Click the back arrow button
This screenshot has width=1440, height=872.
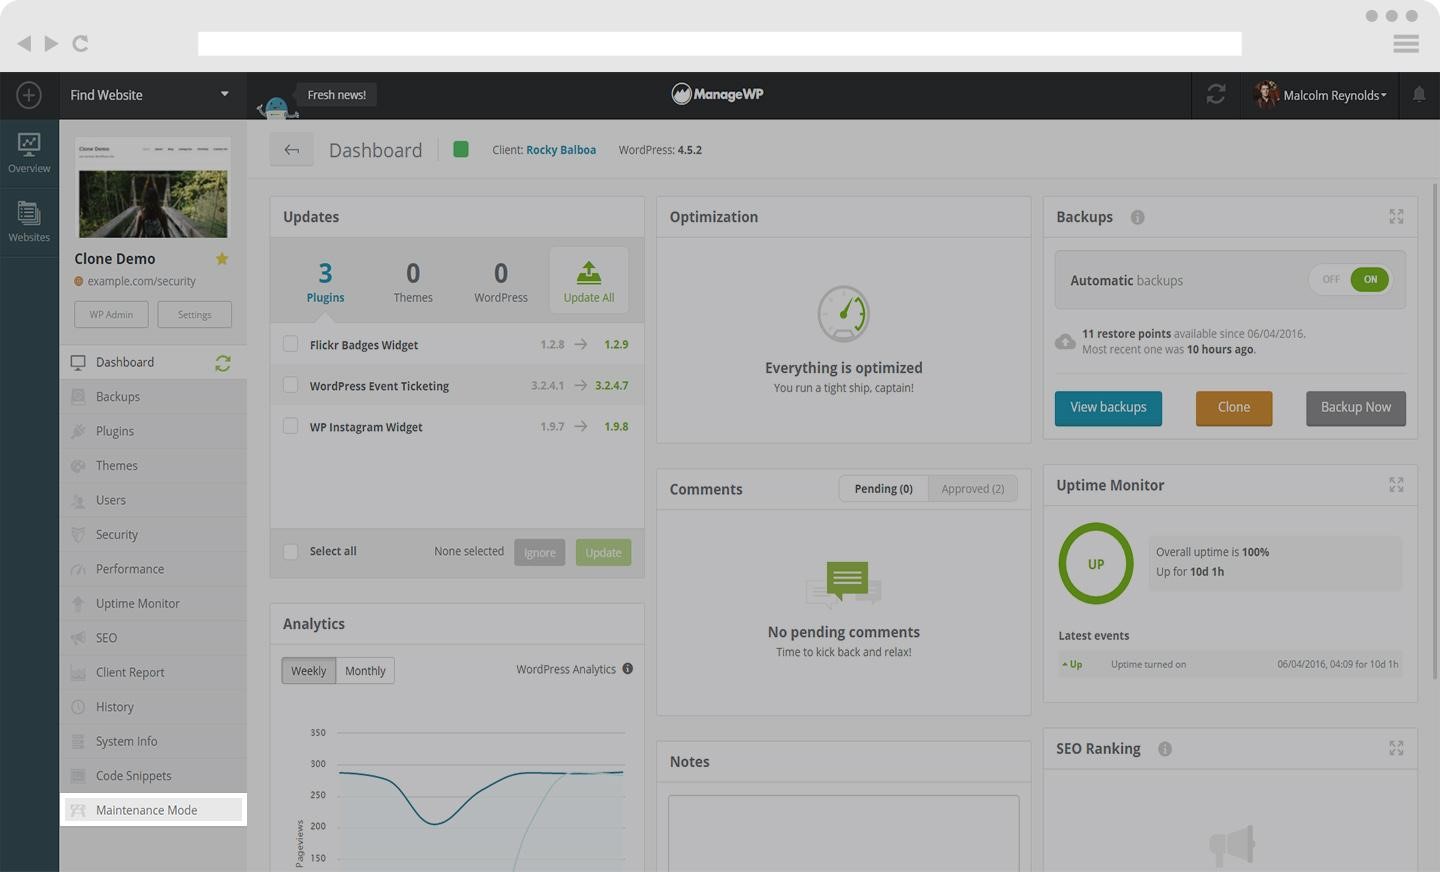tap(291, 150)
